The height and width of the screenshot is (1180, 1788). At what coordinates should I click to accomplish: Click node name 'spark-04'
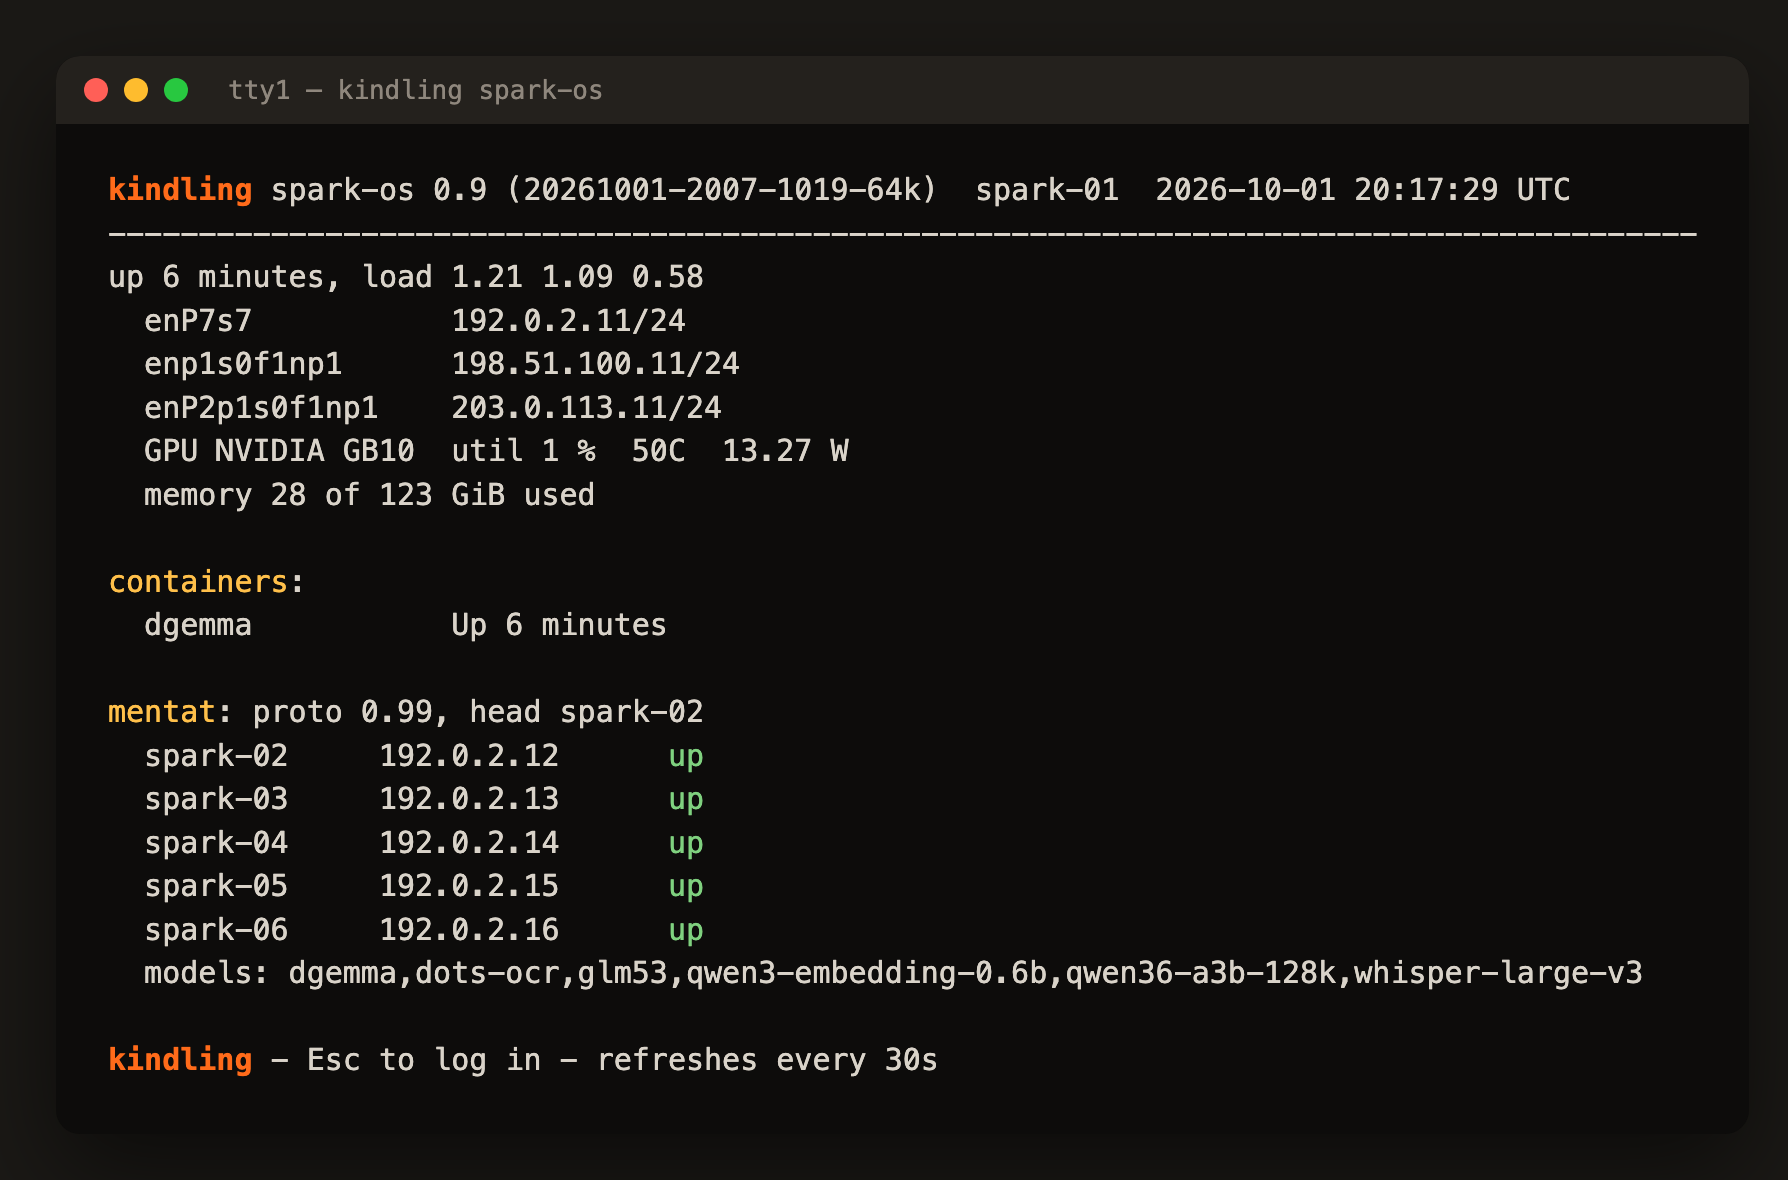(216, 843)
